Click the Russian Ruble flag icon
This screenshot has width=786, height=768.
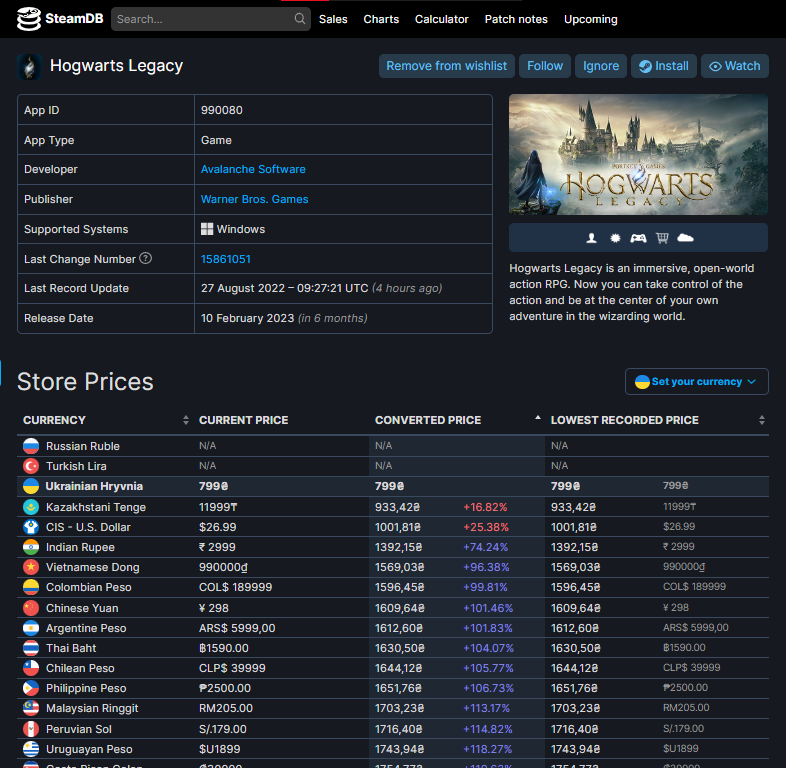[31, 446]
